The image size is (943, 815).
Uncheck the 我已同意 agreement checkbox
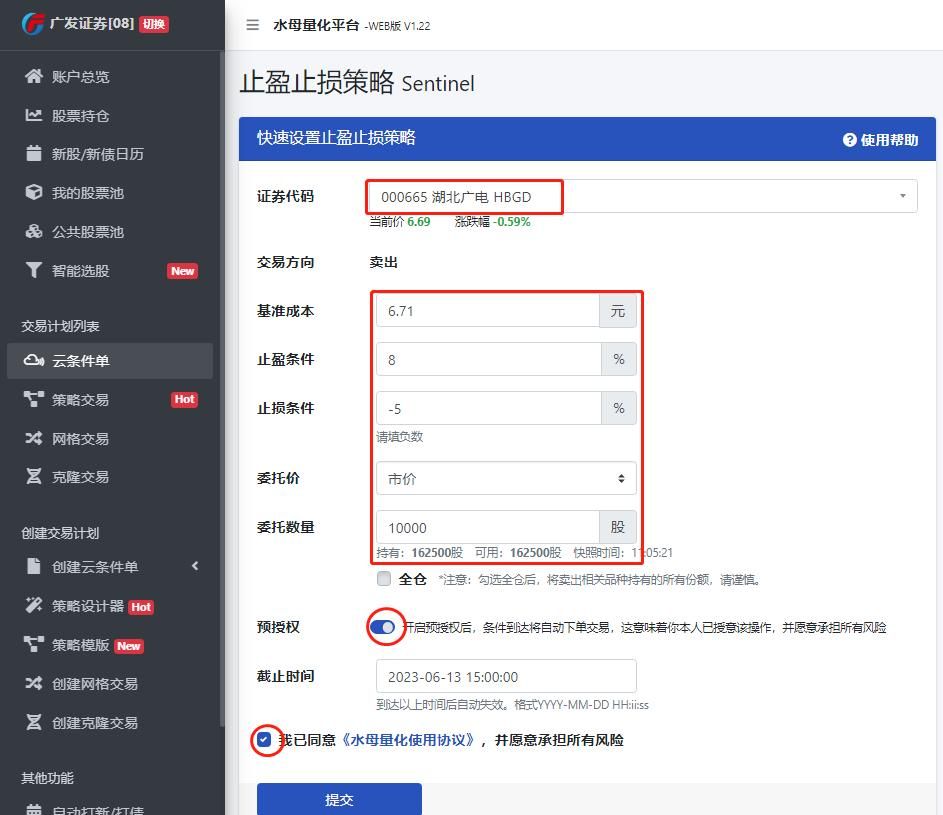pos(265,740)
